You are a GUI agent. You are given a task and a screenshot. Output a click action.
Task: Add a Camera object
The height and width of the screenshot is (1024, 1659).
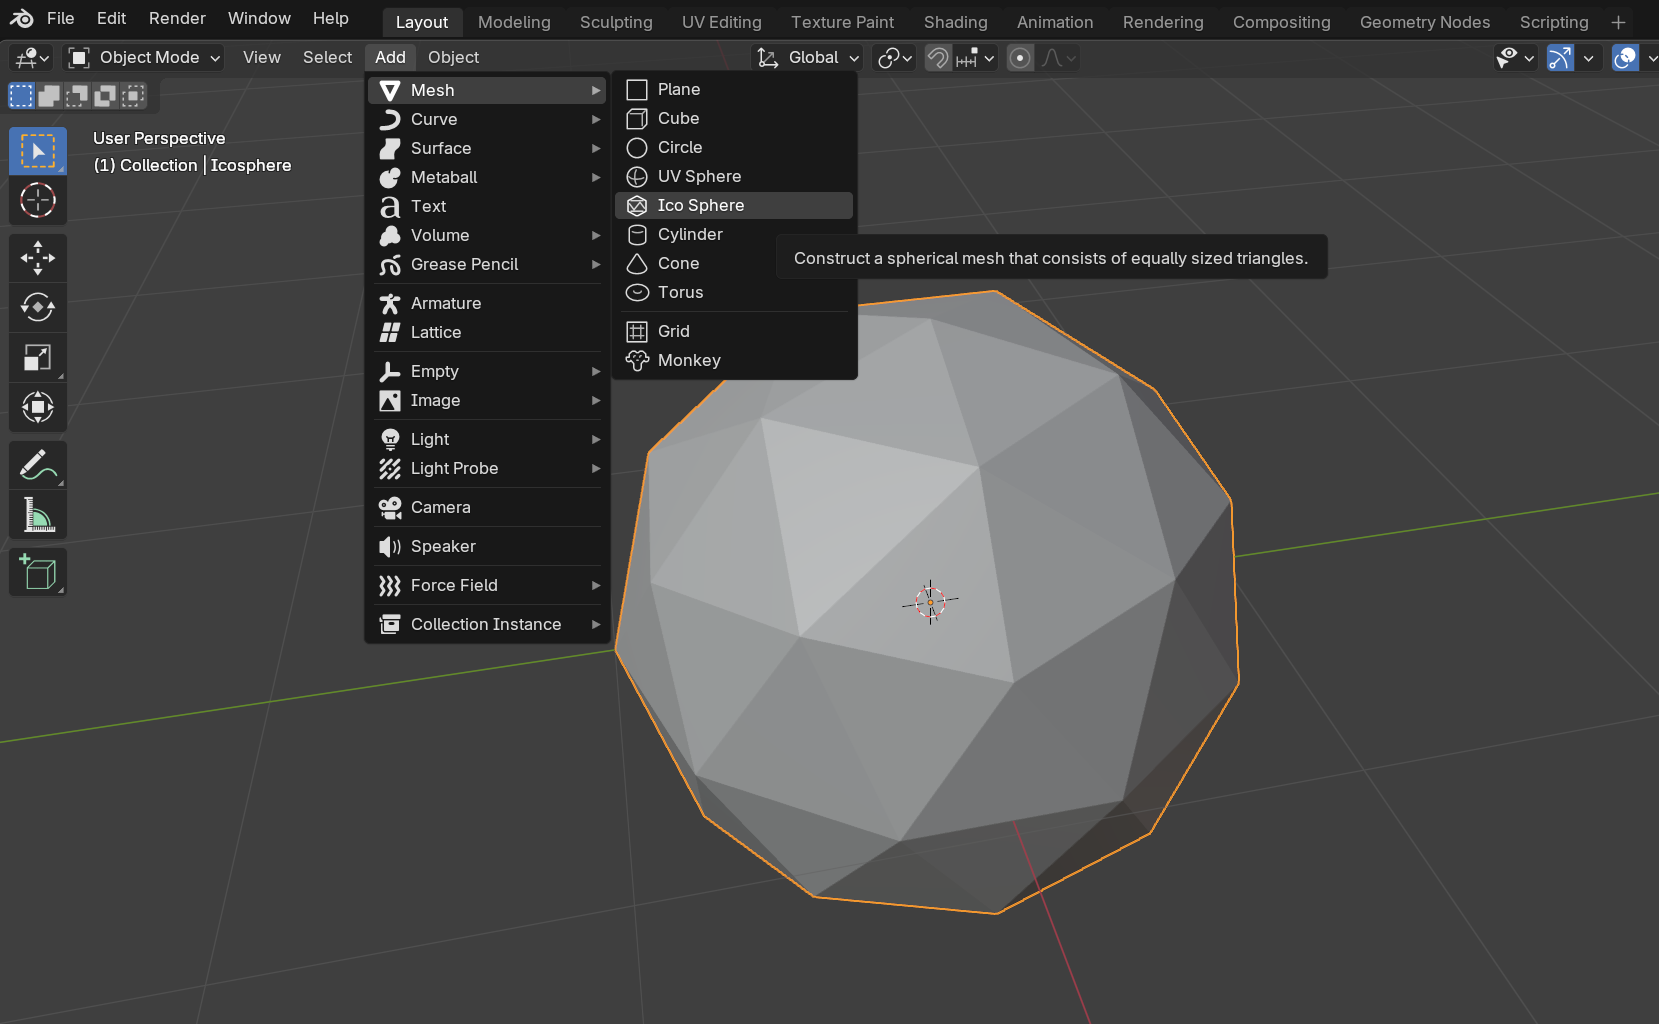[487, 507]
